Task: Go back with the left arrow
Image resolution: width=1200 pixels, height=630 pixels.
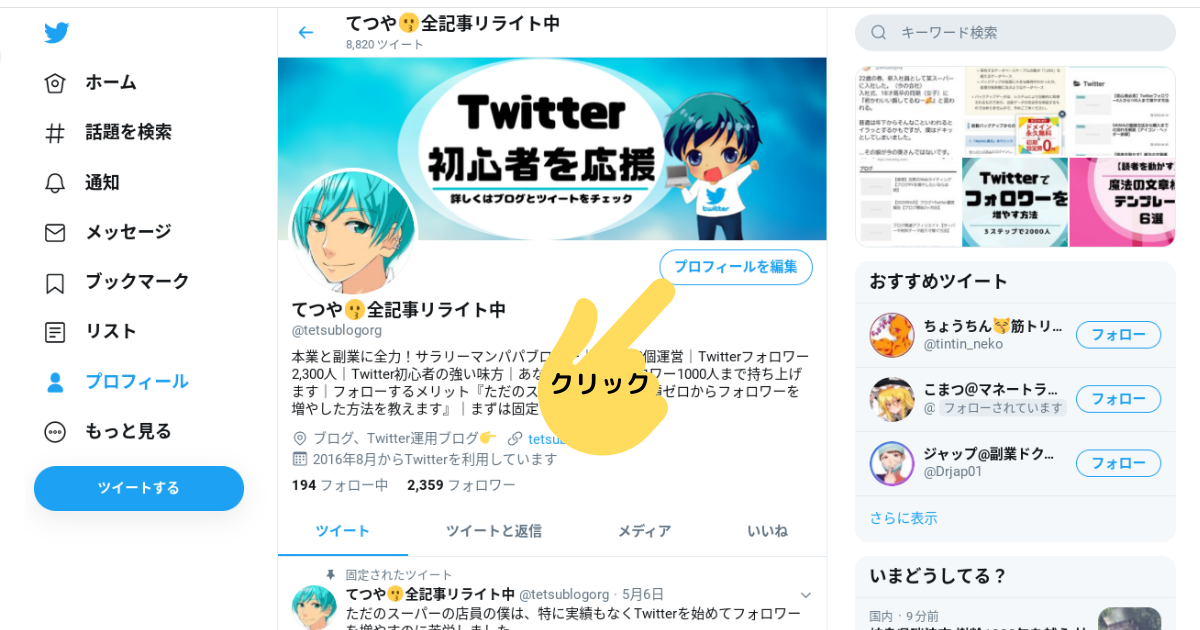Action: (x=306, y=32)
